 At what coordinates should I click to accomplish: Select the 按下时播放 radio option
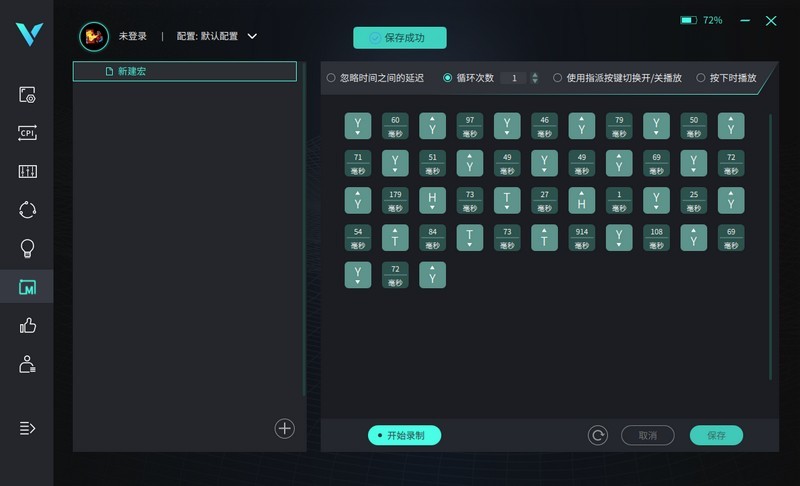701,78
